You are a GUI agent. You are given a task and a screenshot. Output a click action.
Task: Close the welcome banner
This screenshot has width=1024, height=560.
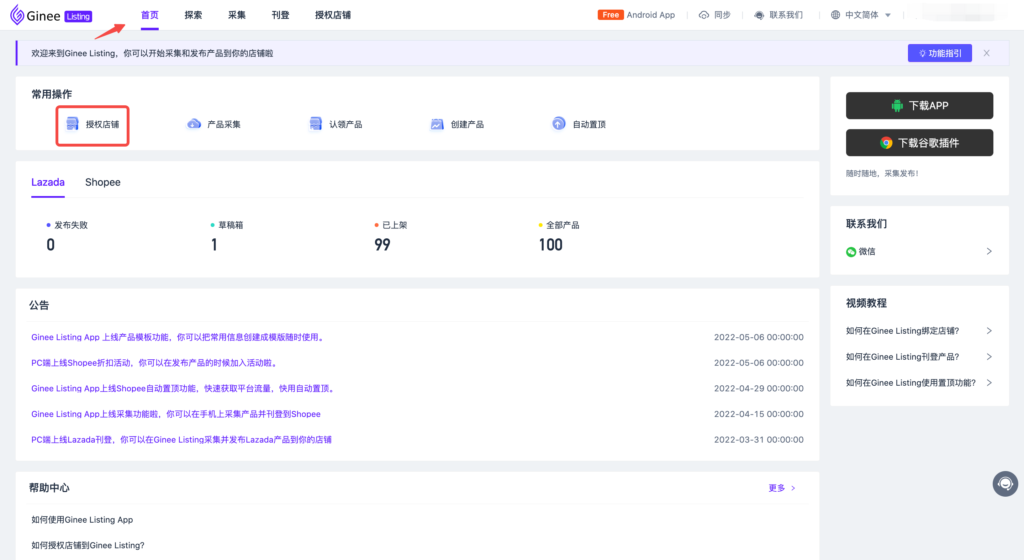tap(987, 54)
